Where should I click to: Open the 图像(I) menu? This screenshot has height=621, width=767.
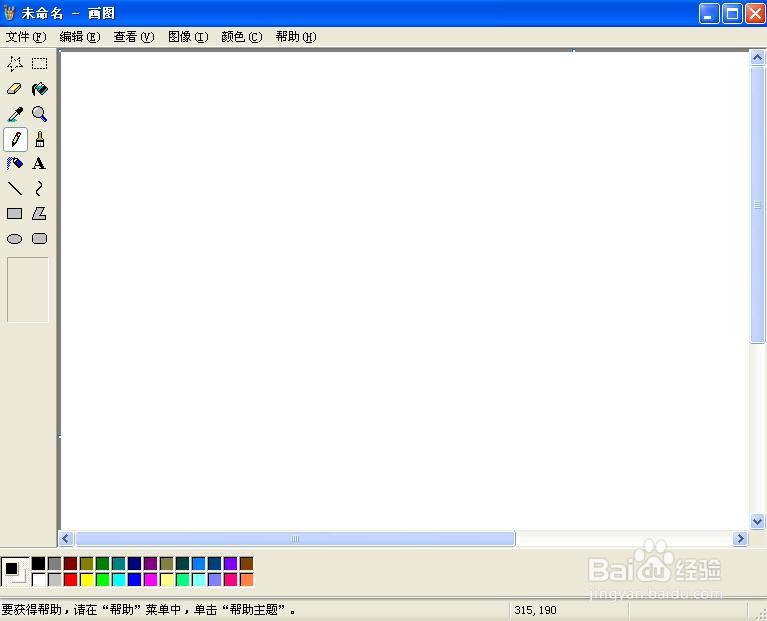(x=188, y=37)
